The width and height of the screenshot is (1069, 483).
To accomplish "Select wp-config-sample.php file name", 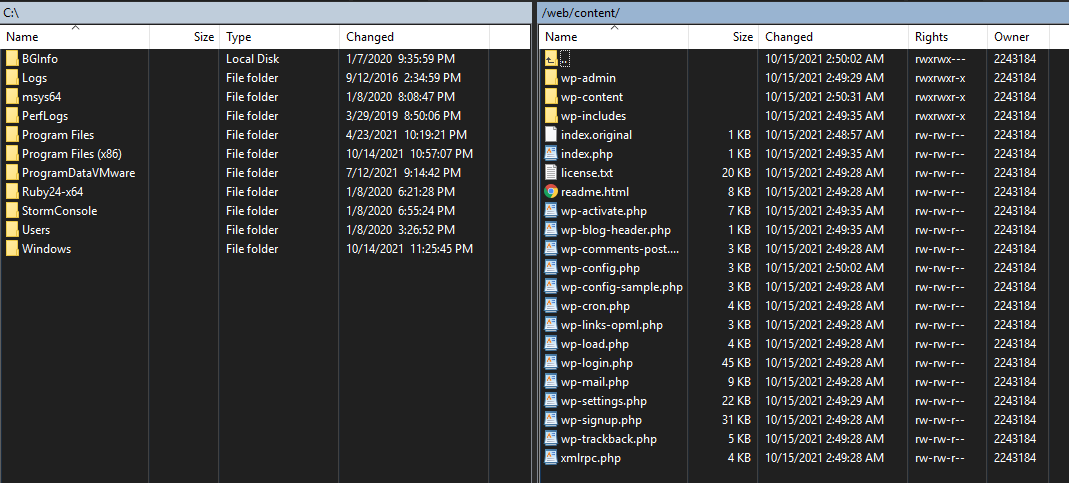I will pyautogui.click(x=622, y=287).
